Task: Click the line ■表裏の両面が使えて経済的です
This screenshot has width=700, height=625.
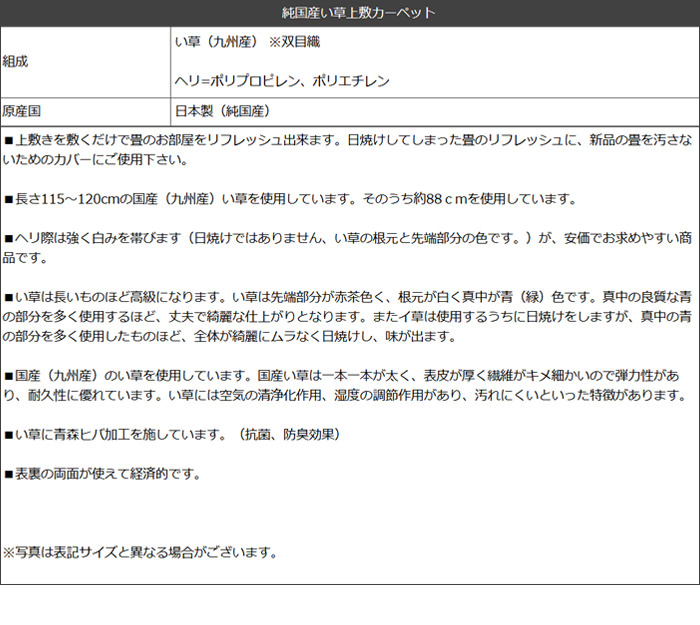Action: coord(103,474)
